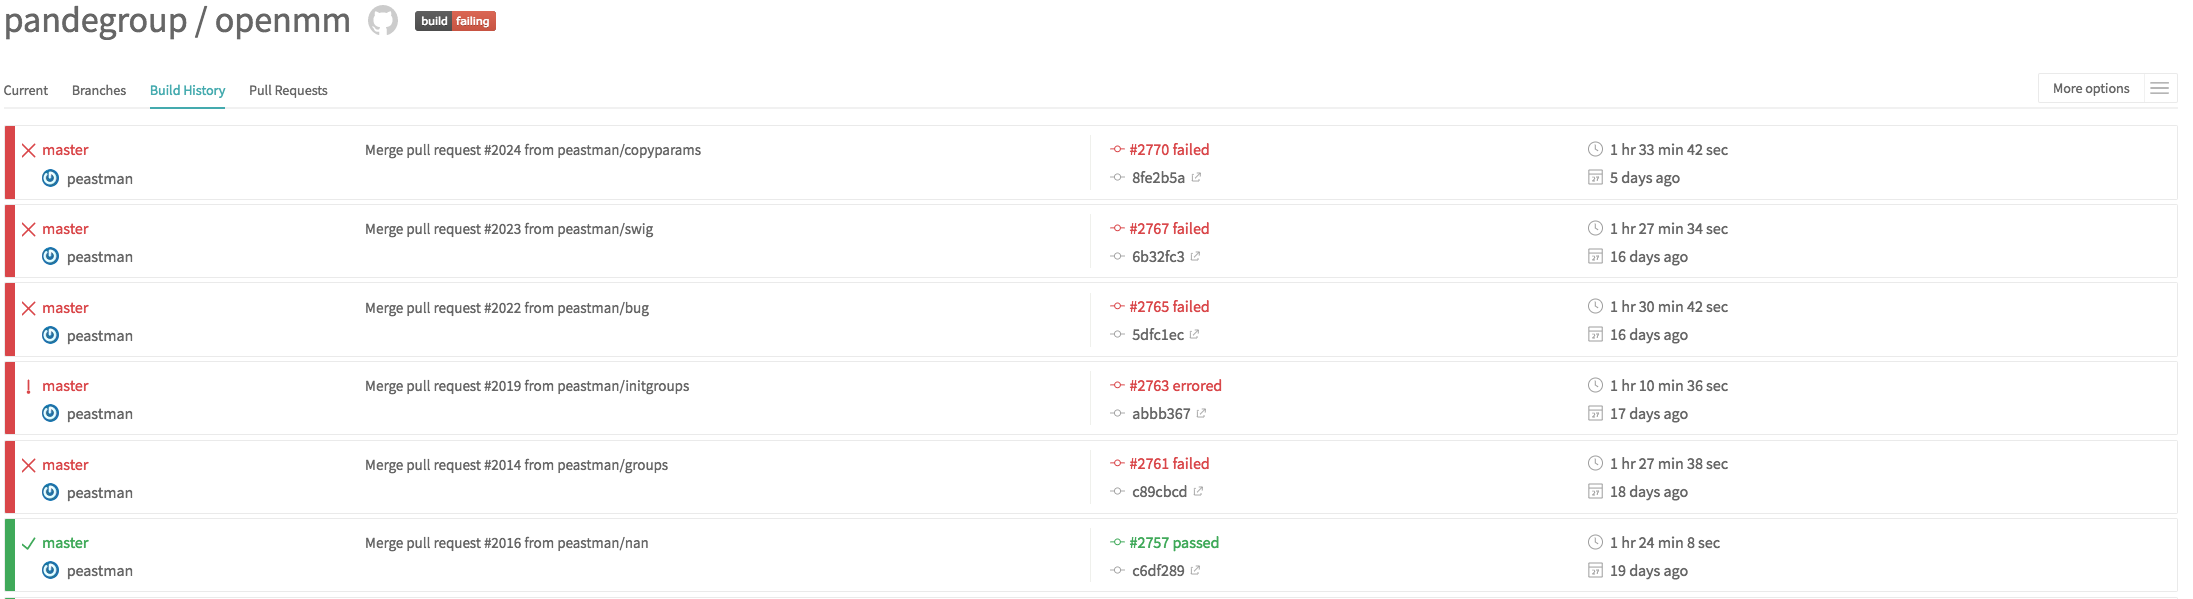
Task: Select the master branch label on build #2761
Action: pyautogui.click(x=65, y=464)
